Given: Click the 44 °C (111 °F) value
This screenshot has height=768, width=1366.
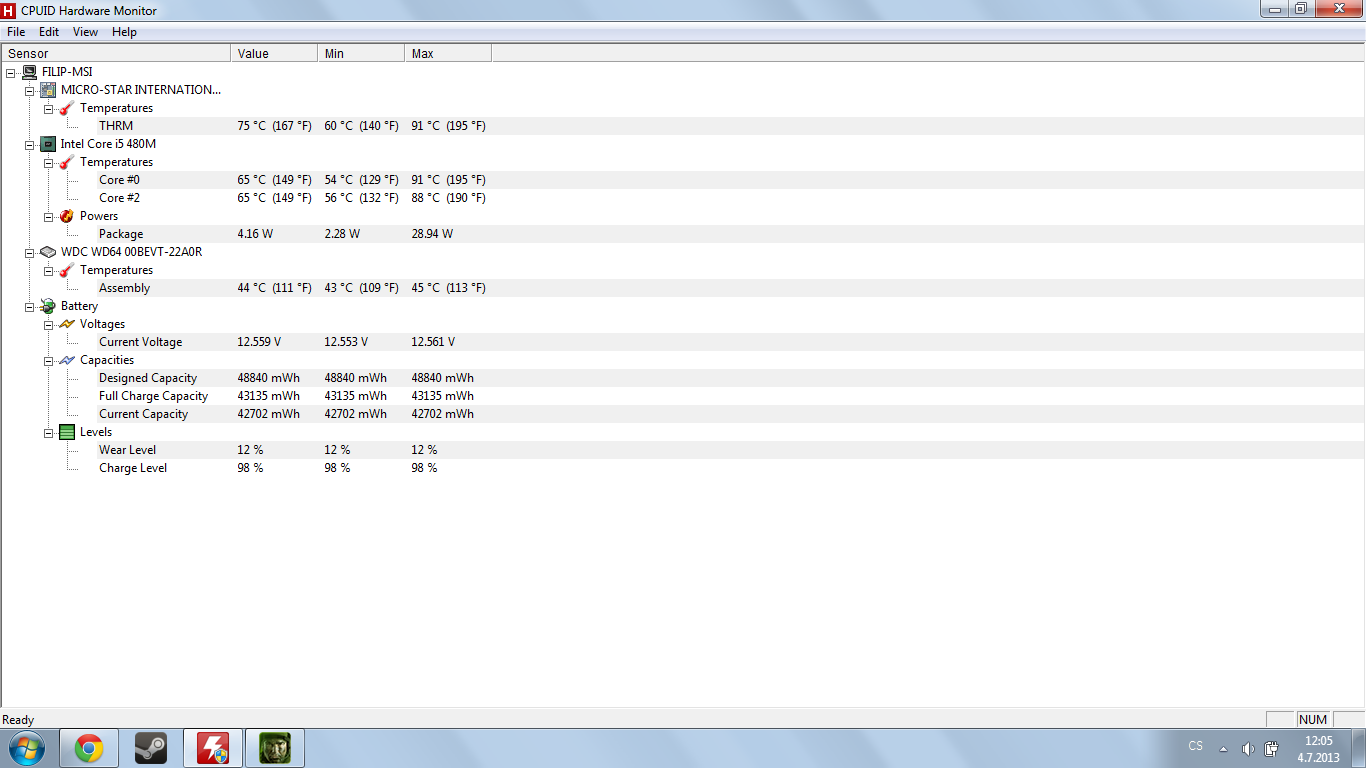Looking at the screenshot, I should click(274, 288).
